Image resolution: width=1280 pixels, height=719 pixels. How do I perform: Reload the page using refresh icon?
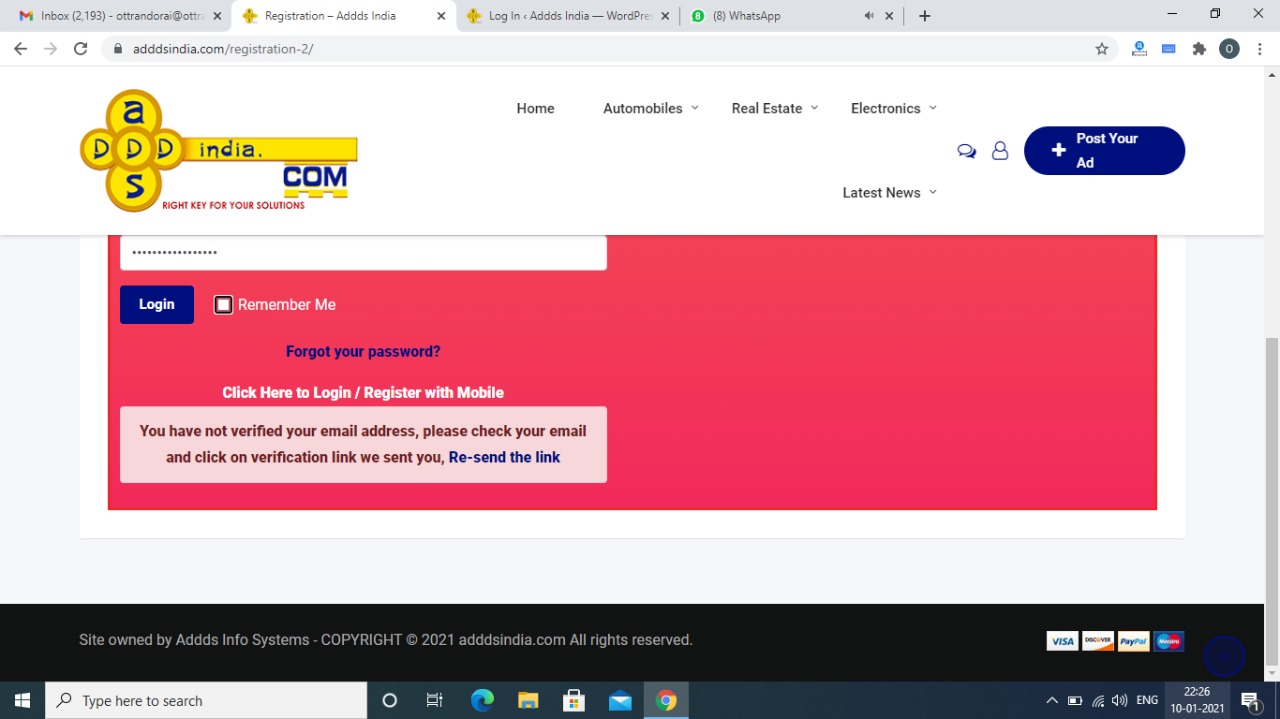point(81,49)
